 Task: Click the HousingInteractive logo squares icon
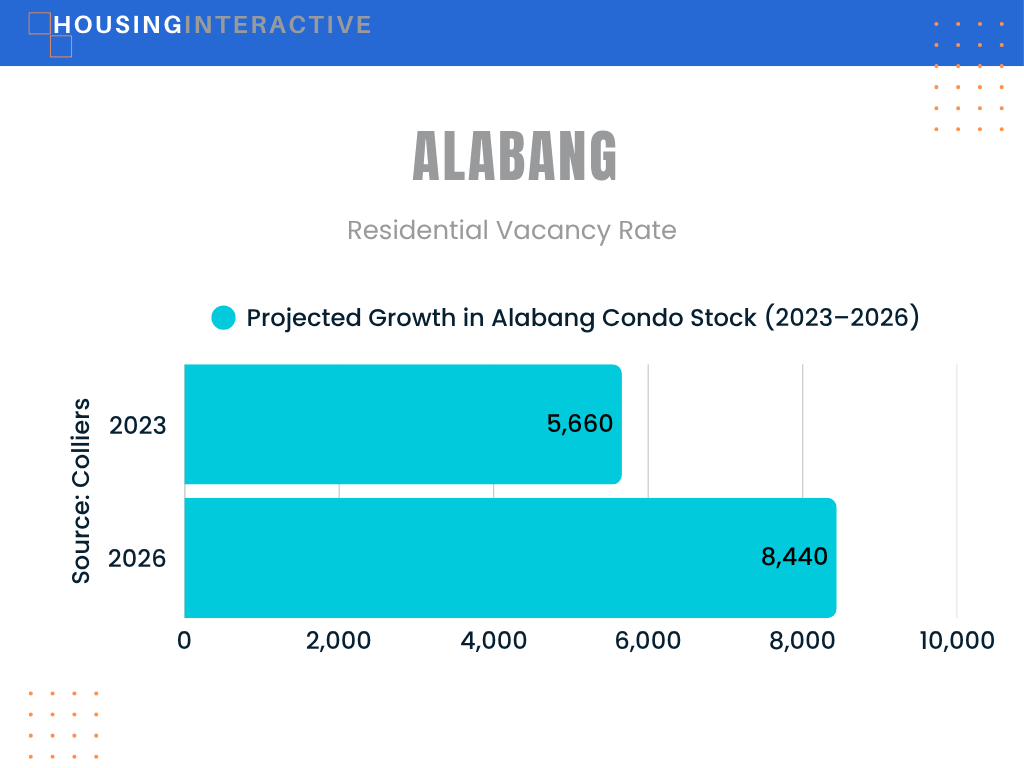pyautogui.click(x=50, y=35)
